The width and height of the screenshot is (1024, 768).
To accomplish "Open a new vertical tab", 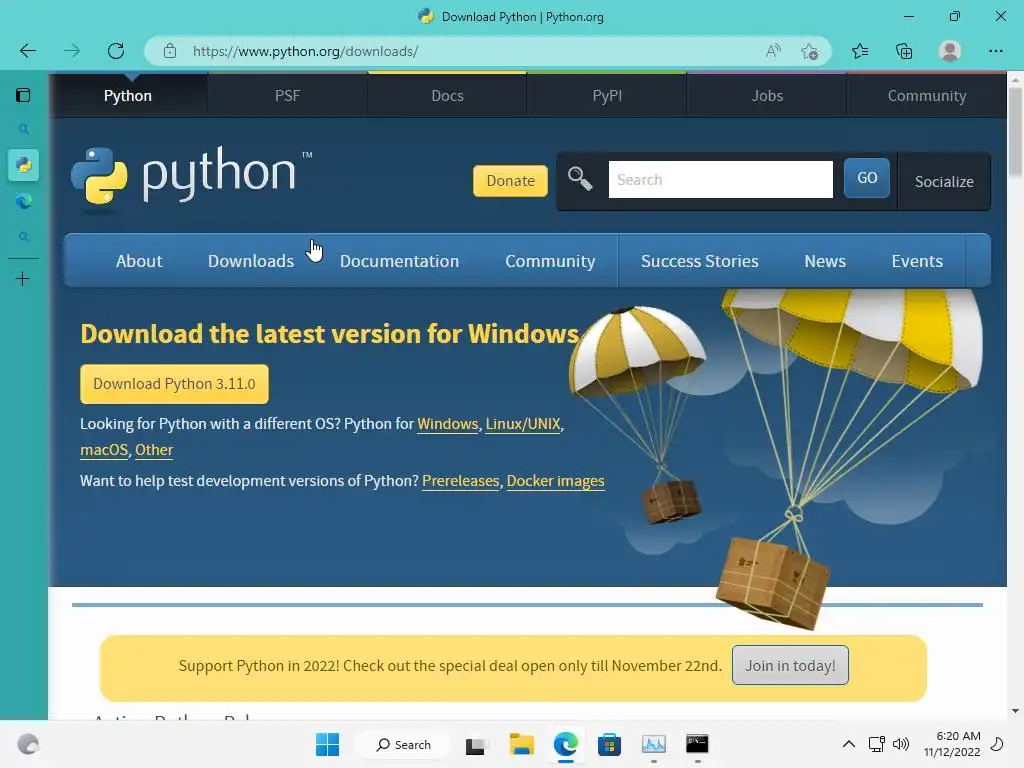I will [23, 279].
